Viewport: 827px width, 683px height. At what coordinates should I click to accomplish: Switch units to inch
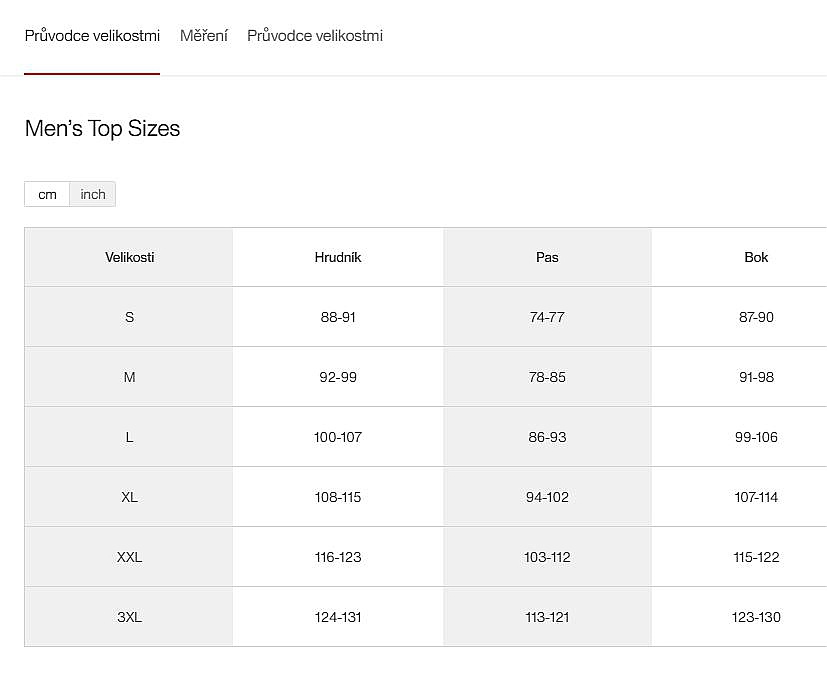tap(93, 194)
